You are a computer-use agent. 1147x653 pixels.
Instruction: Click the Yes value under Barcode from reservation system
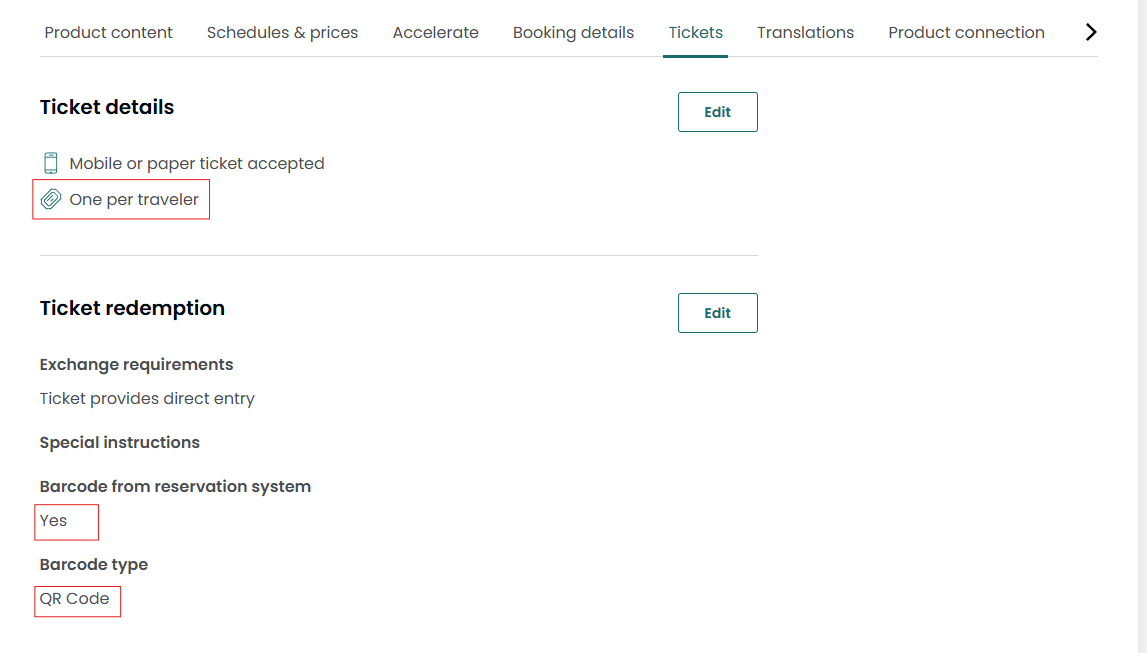point(54,520)
